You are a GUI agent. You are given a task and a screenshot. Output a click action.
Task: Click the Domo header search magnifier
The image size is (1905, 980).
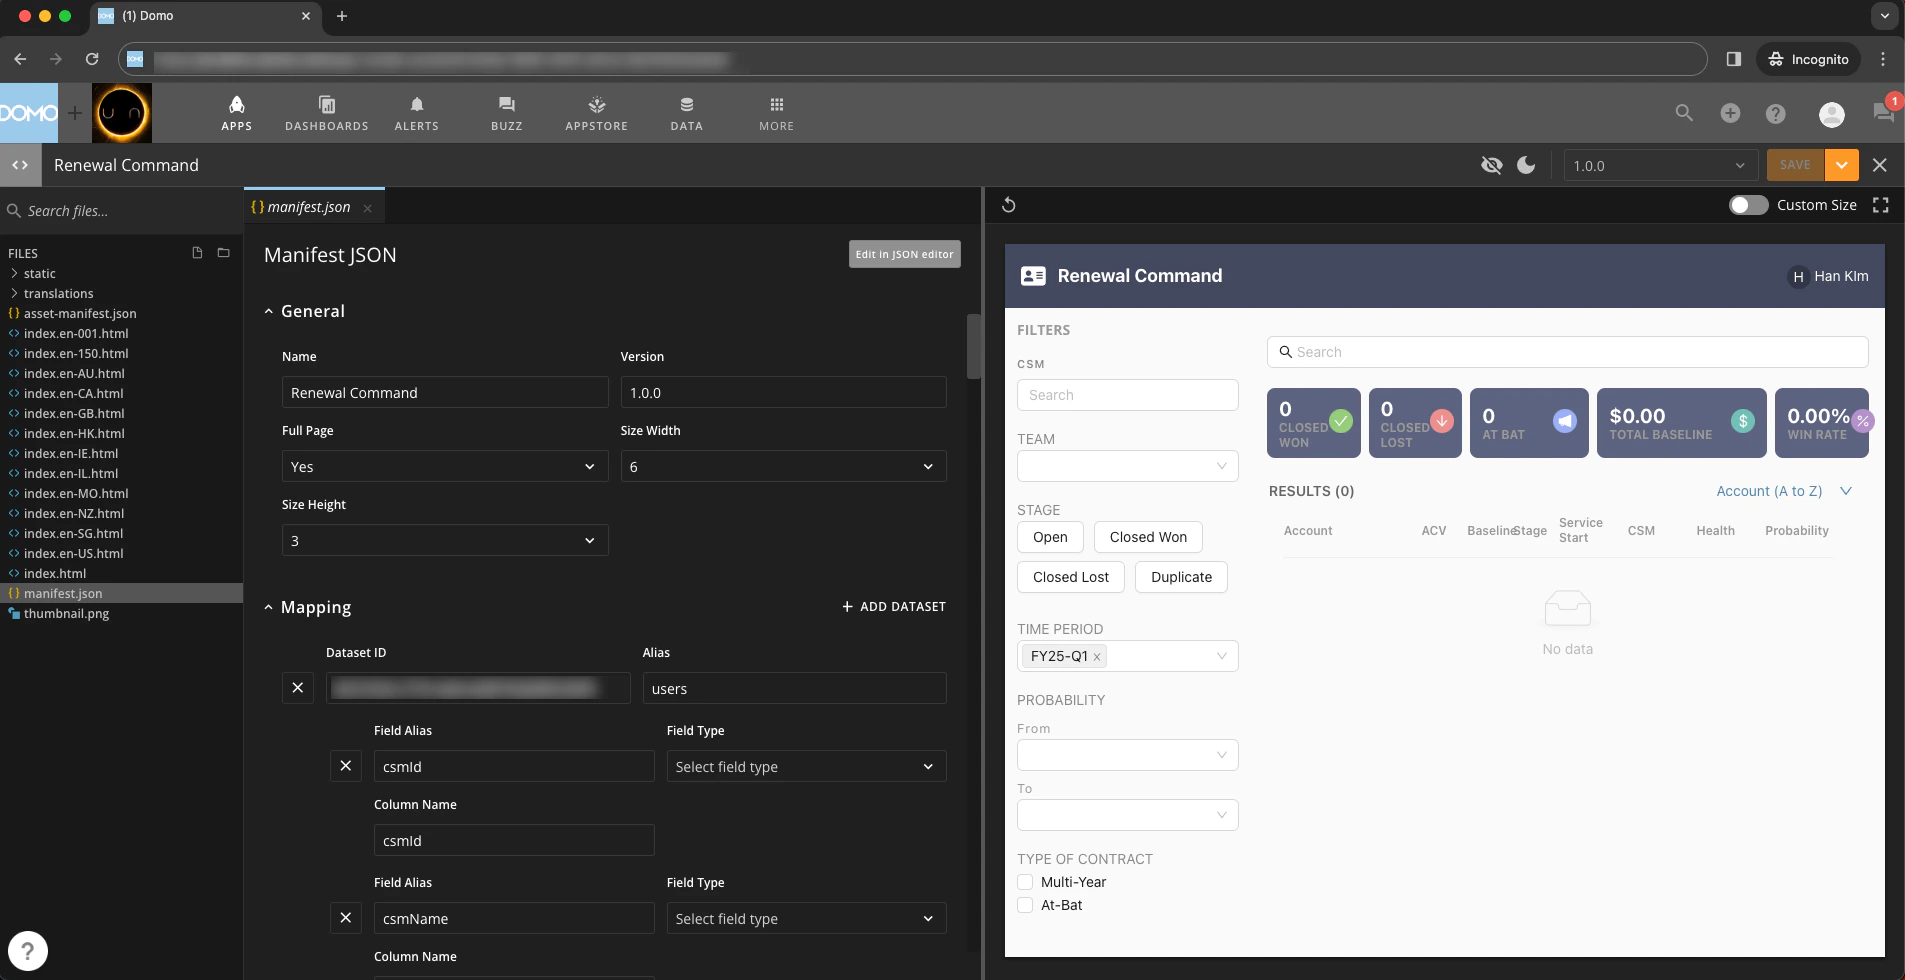coord(1684,113)
